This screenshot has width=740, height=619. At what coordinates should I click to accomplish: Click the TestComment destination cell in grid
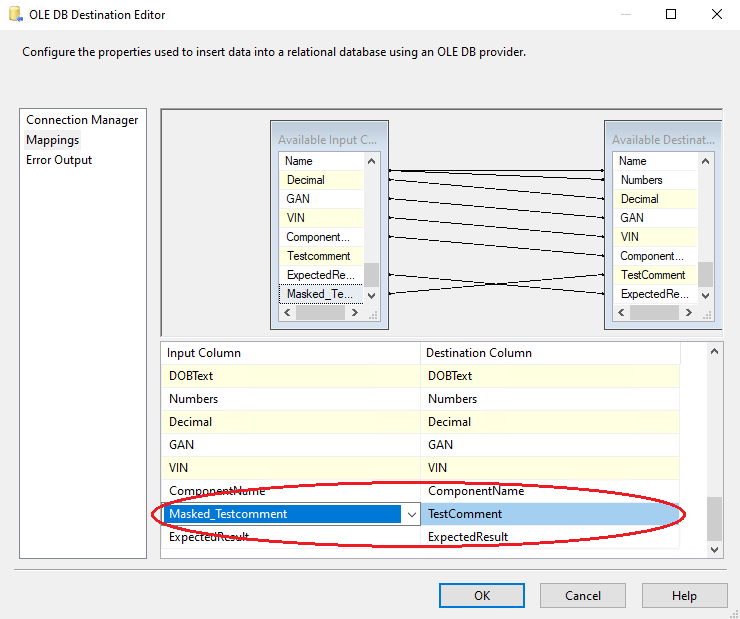550,514
